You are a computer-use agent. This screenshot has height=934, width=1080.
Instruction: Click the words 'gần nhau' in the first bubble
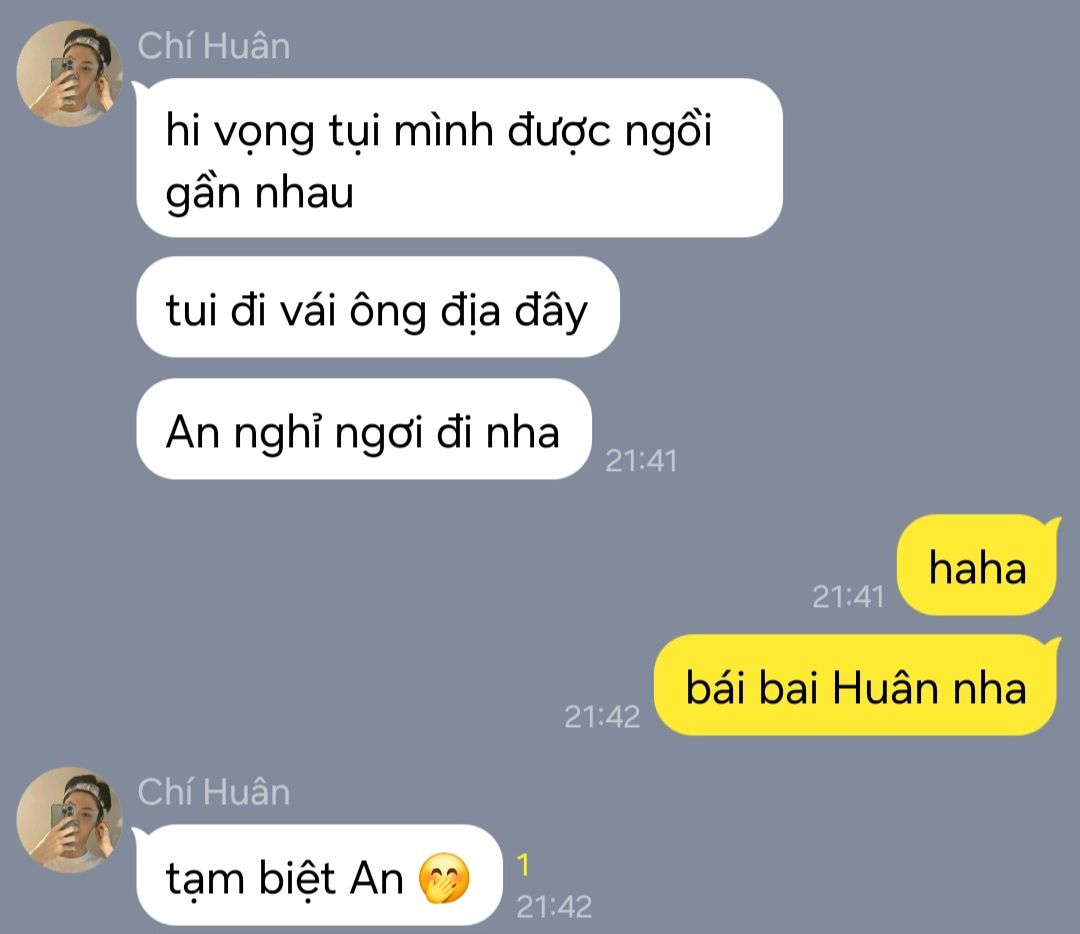click(x=260, y=192)
